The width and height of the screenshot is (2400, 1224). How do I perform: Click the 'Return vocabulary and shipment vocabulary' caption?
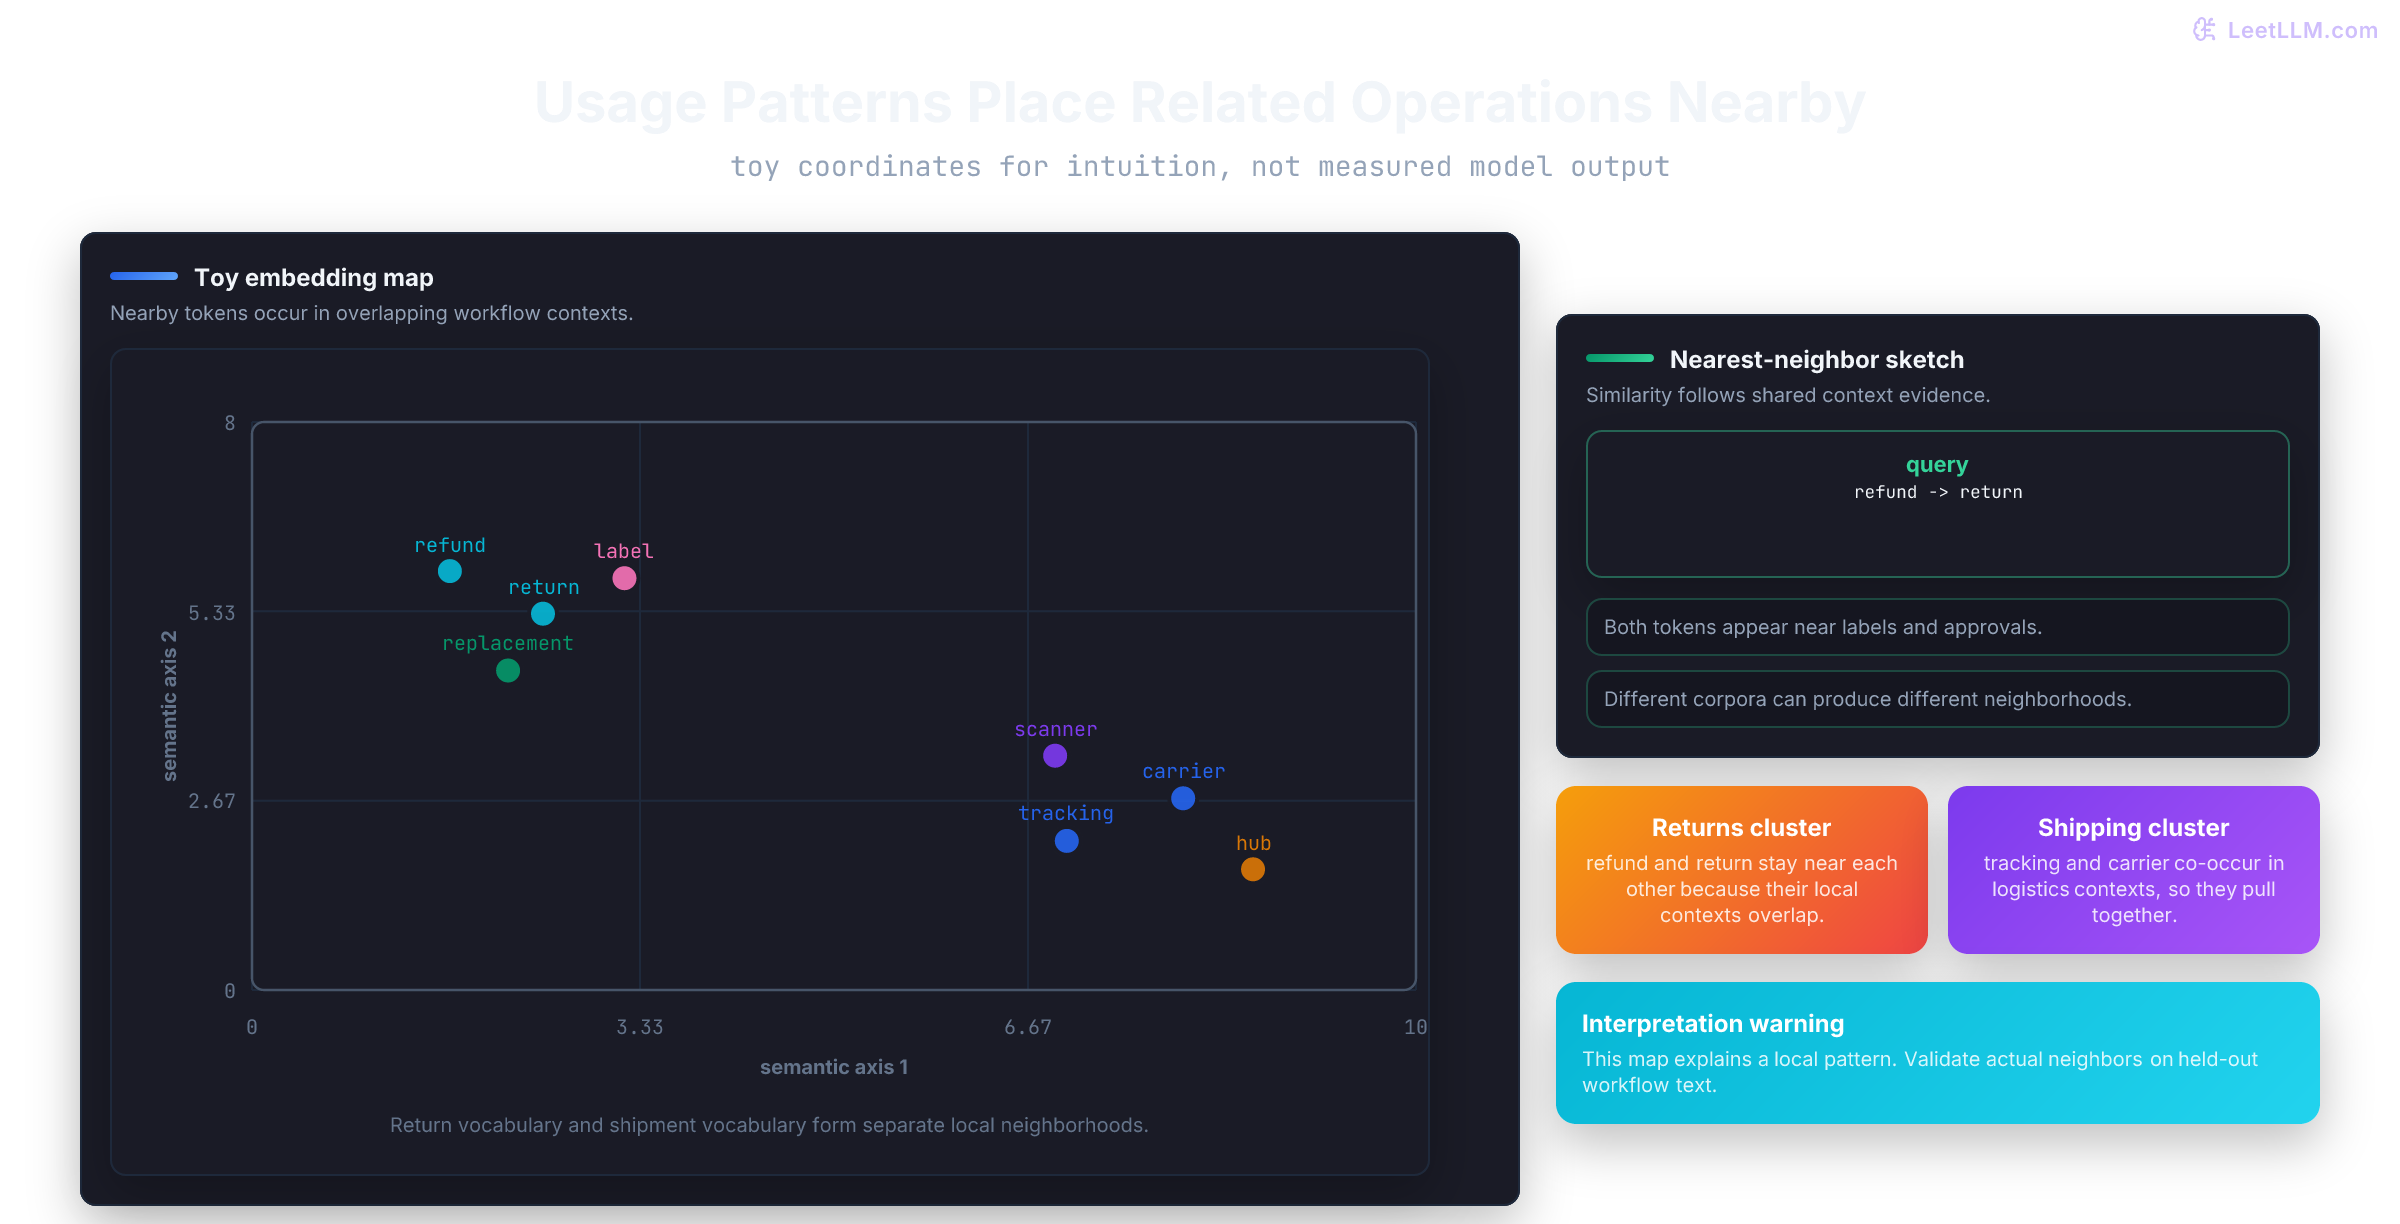coord(769,1125)
